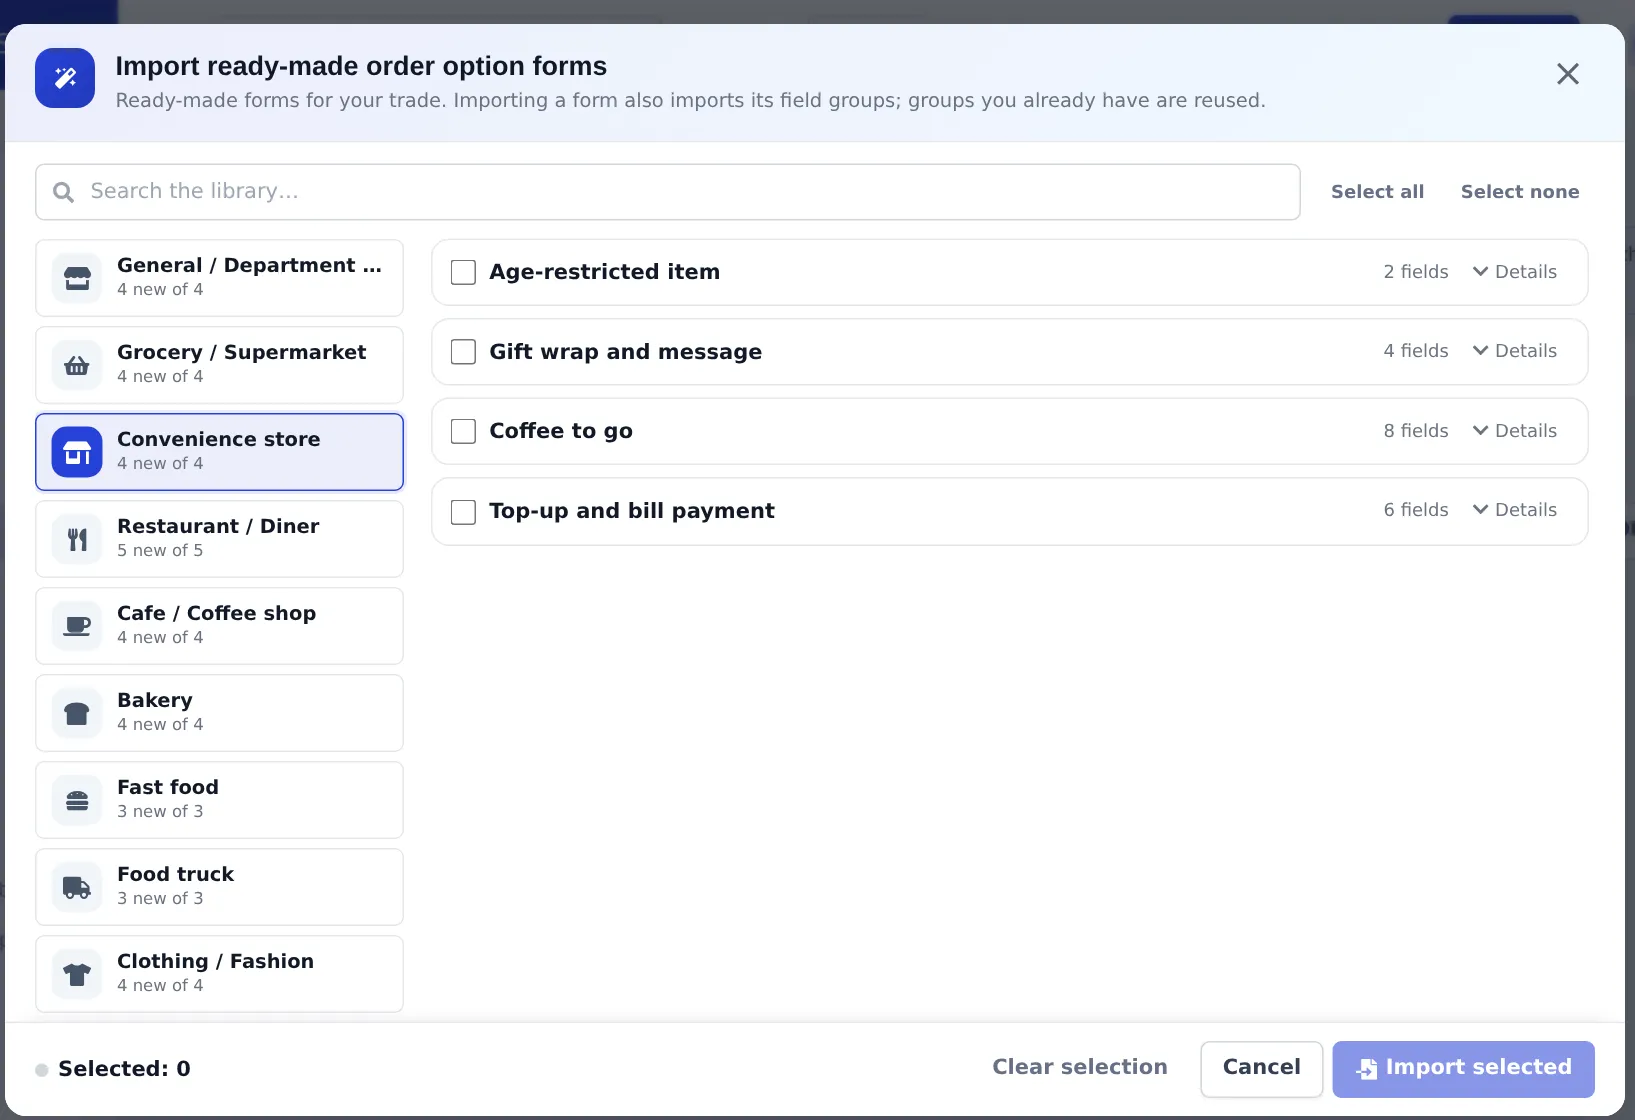Click the Food truck icon
This screenshot has height=1120, width=1635.
point(77,887)
